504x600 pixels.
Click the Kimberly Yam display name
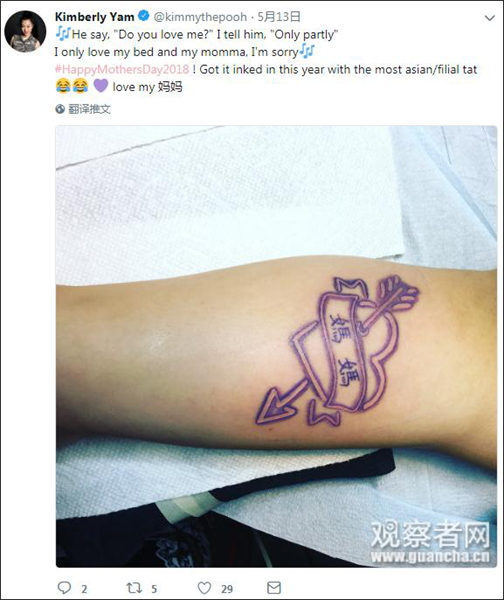[95, 16]
